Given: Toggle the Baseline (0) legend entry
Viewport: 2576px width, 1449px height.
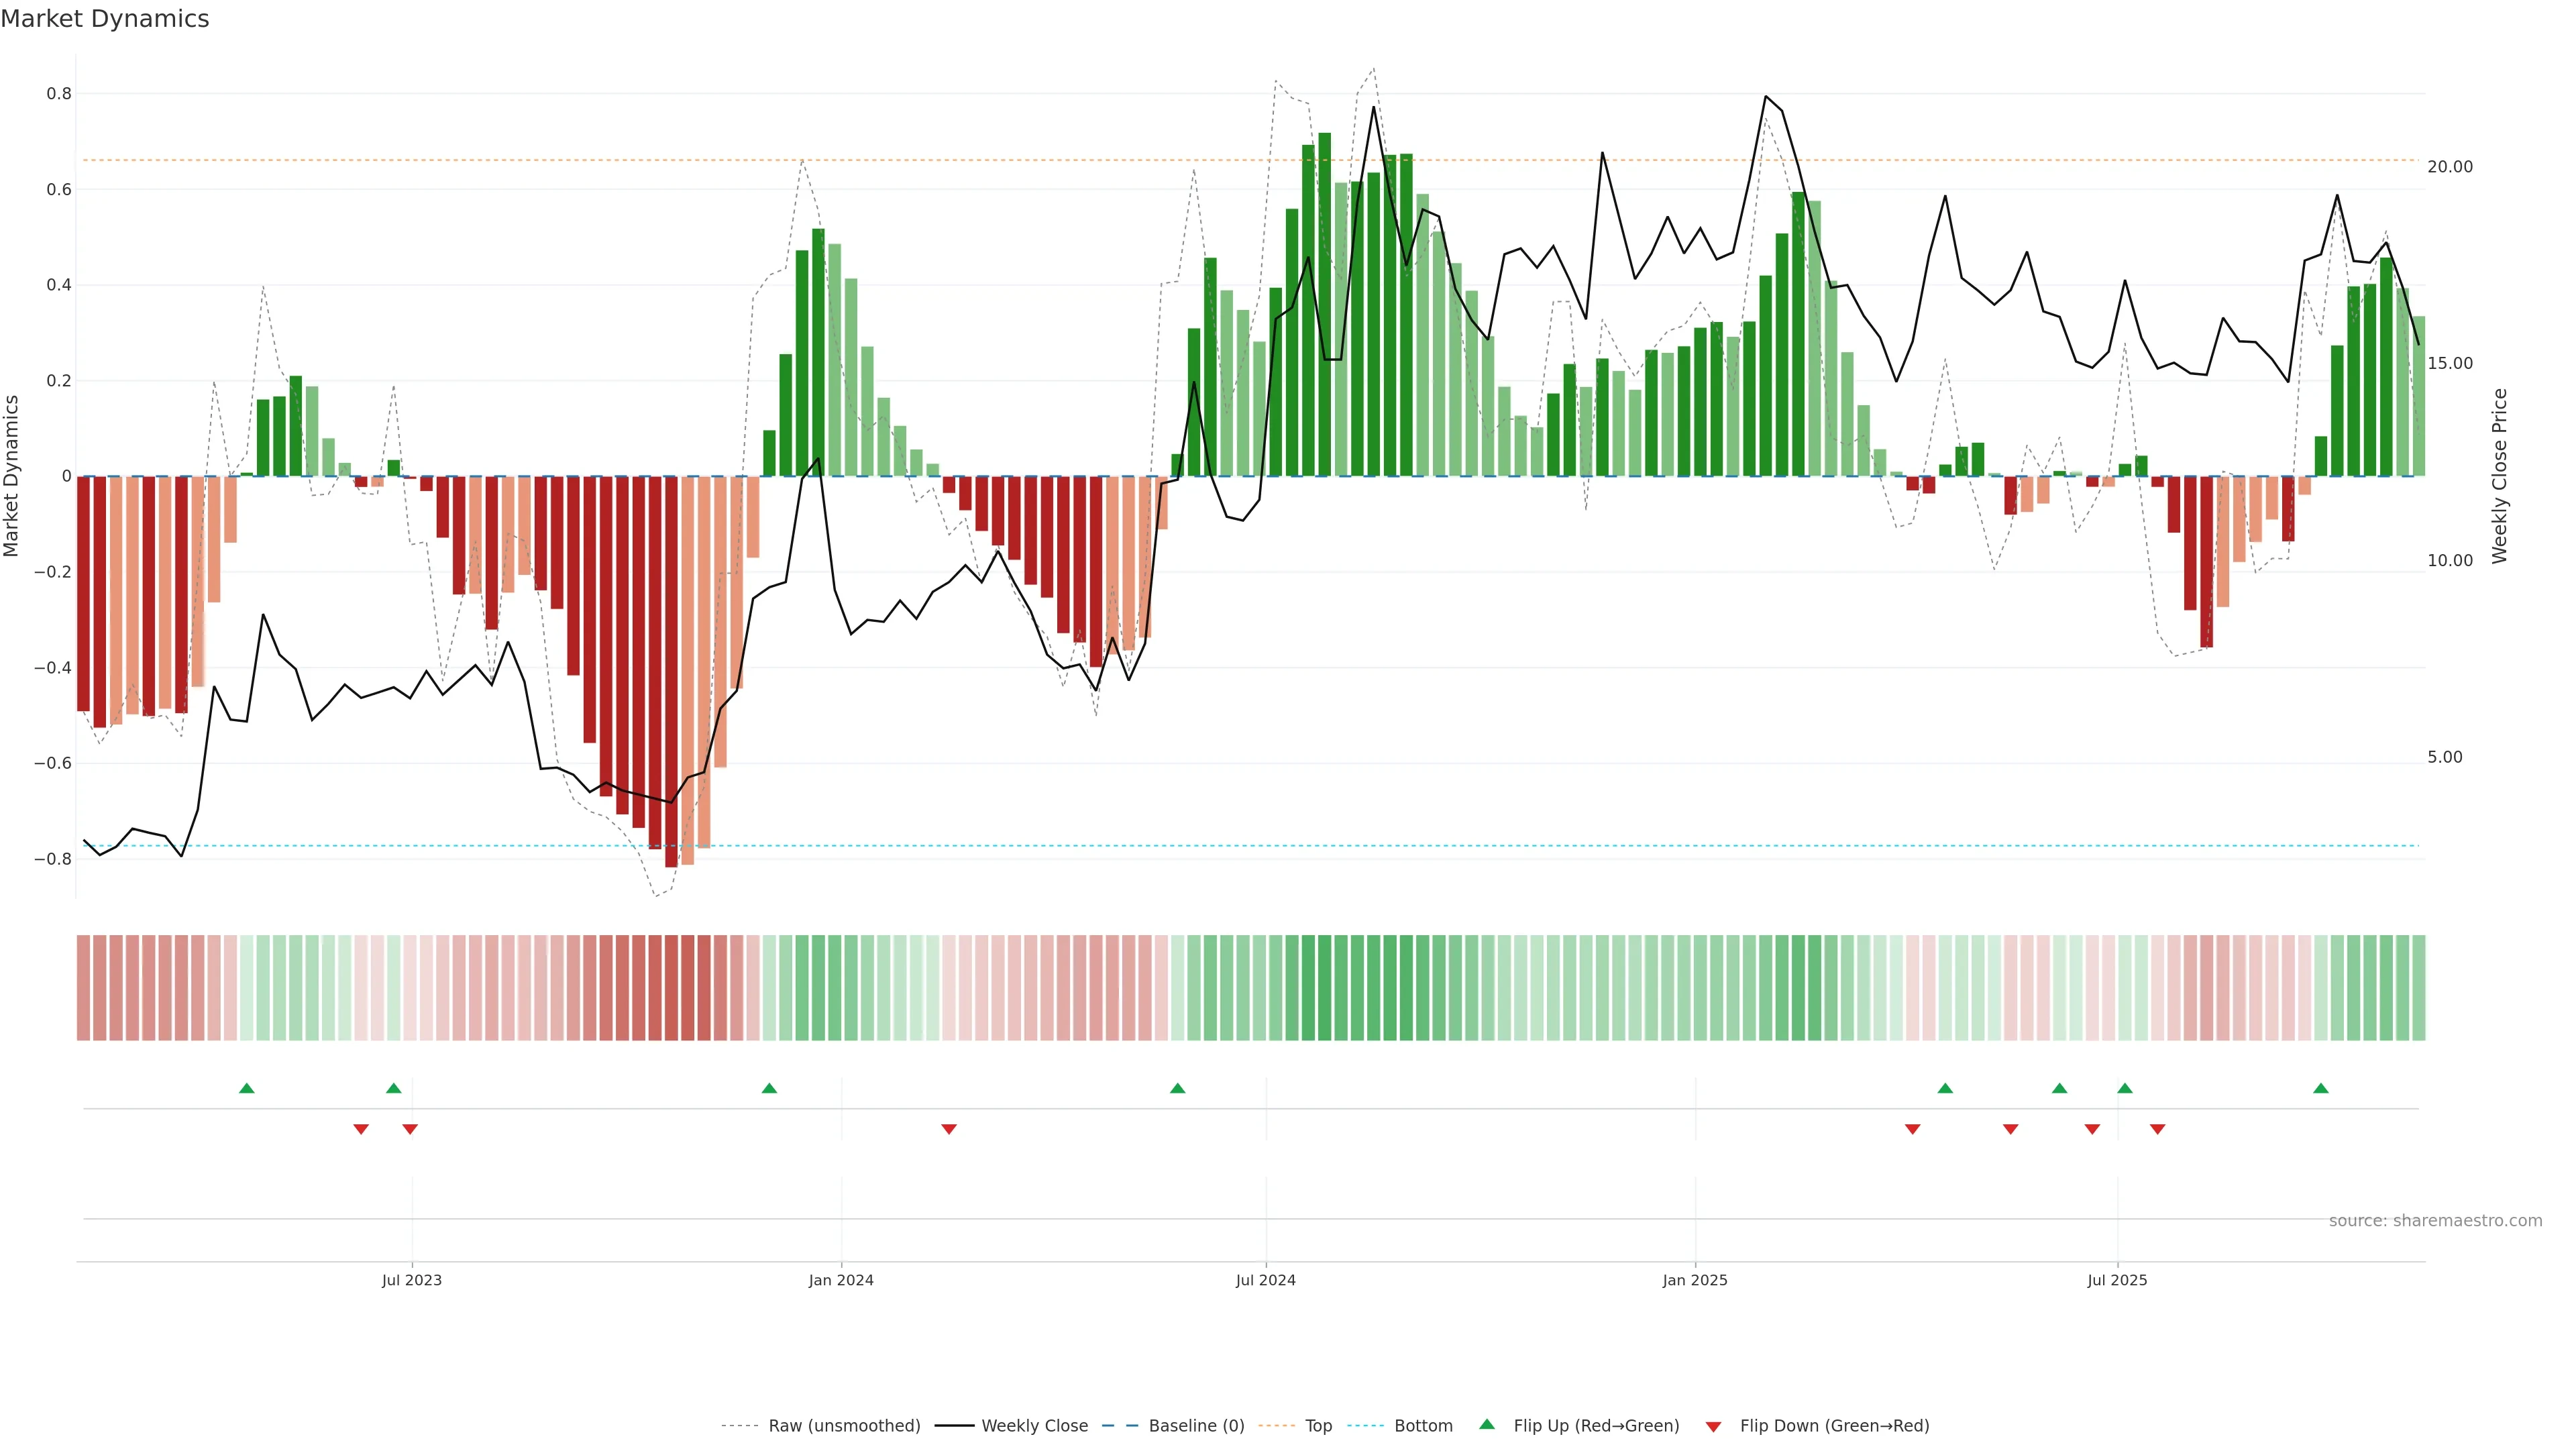Looking at the screenshot, I should click(1196, 1426).
